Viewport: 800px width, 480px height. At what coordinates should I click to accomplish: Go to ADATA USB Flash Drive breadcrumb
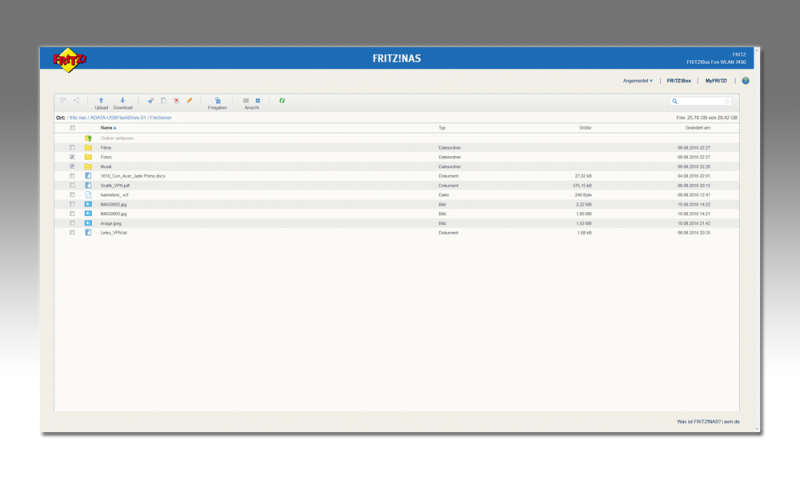(118, 118)
